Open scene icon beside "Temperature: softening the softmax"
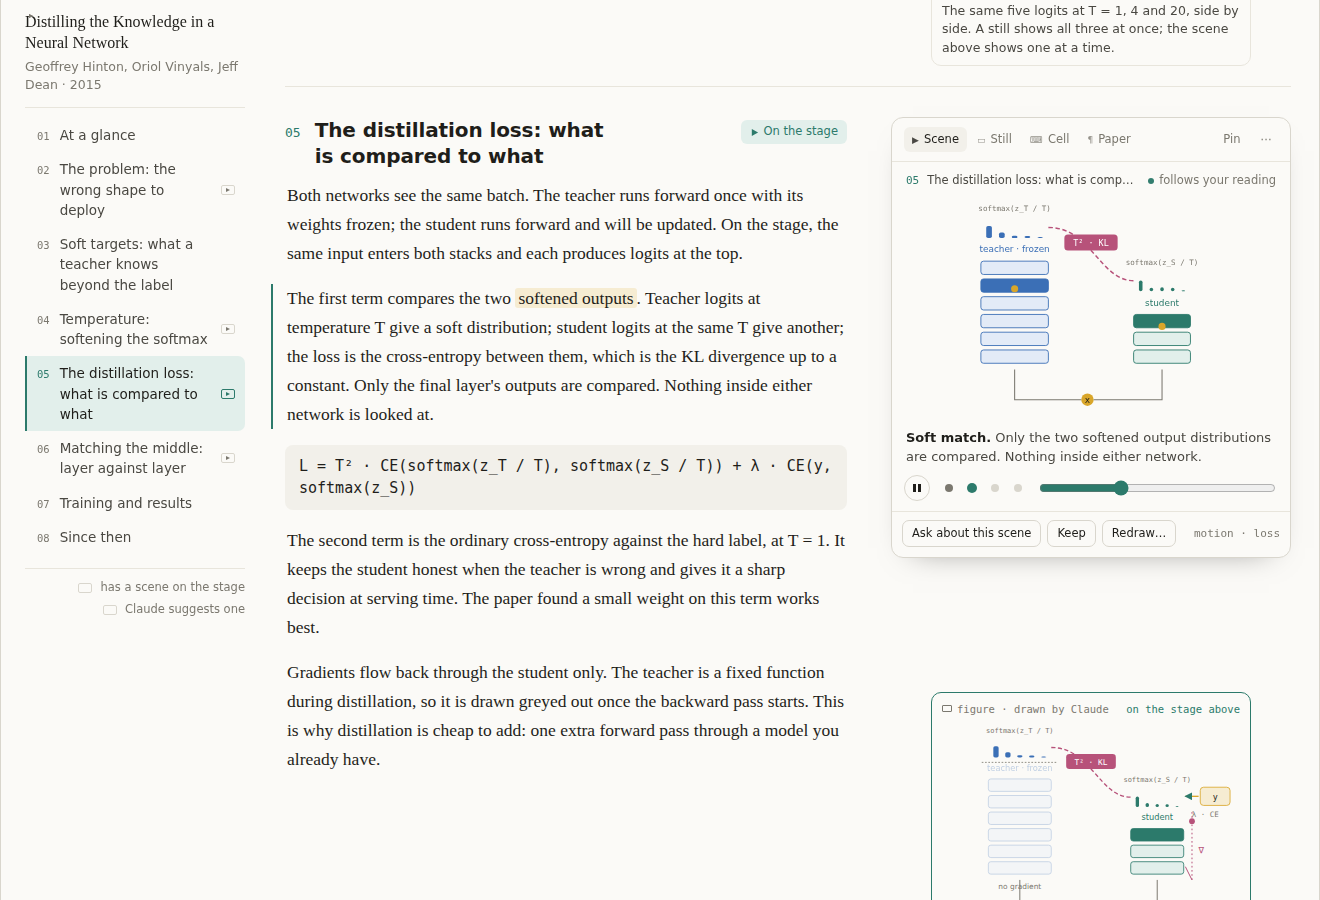This screenshot has height=900, width=1320. point(228,329)
